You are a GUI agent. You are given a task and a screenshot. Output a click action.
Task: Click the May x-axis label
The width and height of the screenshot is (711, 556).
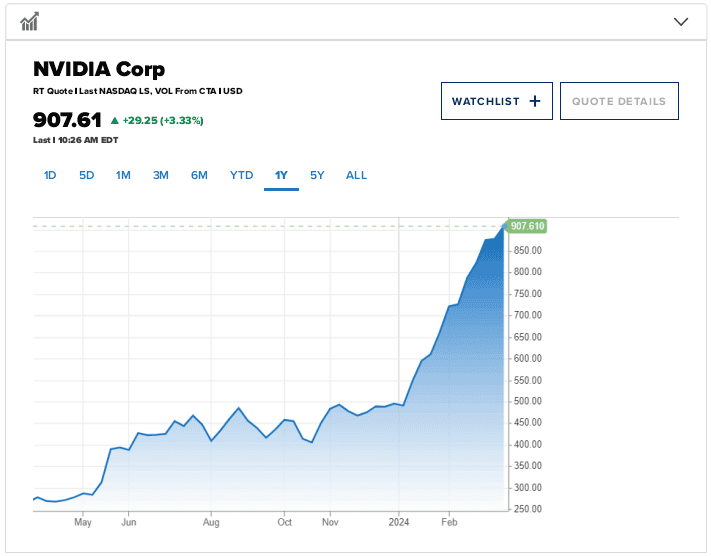point(83,522)
